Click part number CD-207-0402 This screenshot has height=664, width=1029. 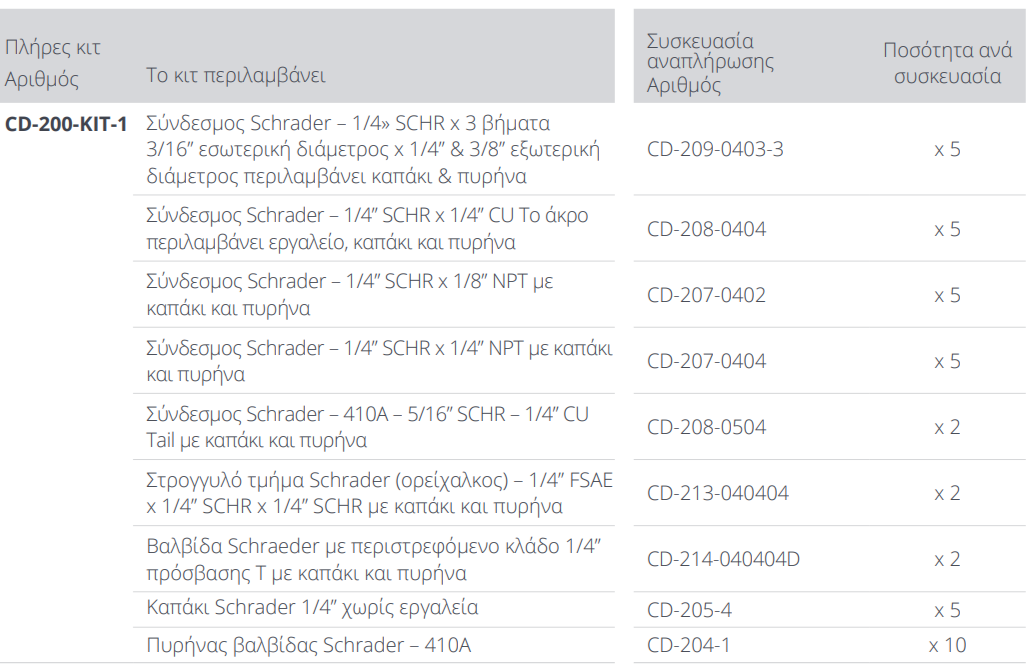pyautogui.click(x=706, y=295)
